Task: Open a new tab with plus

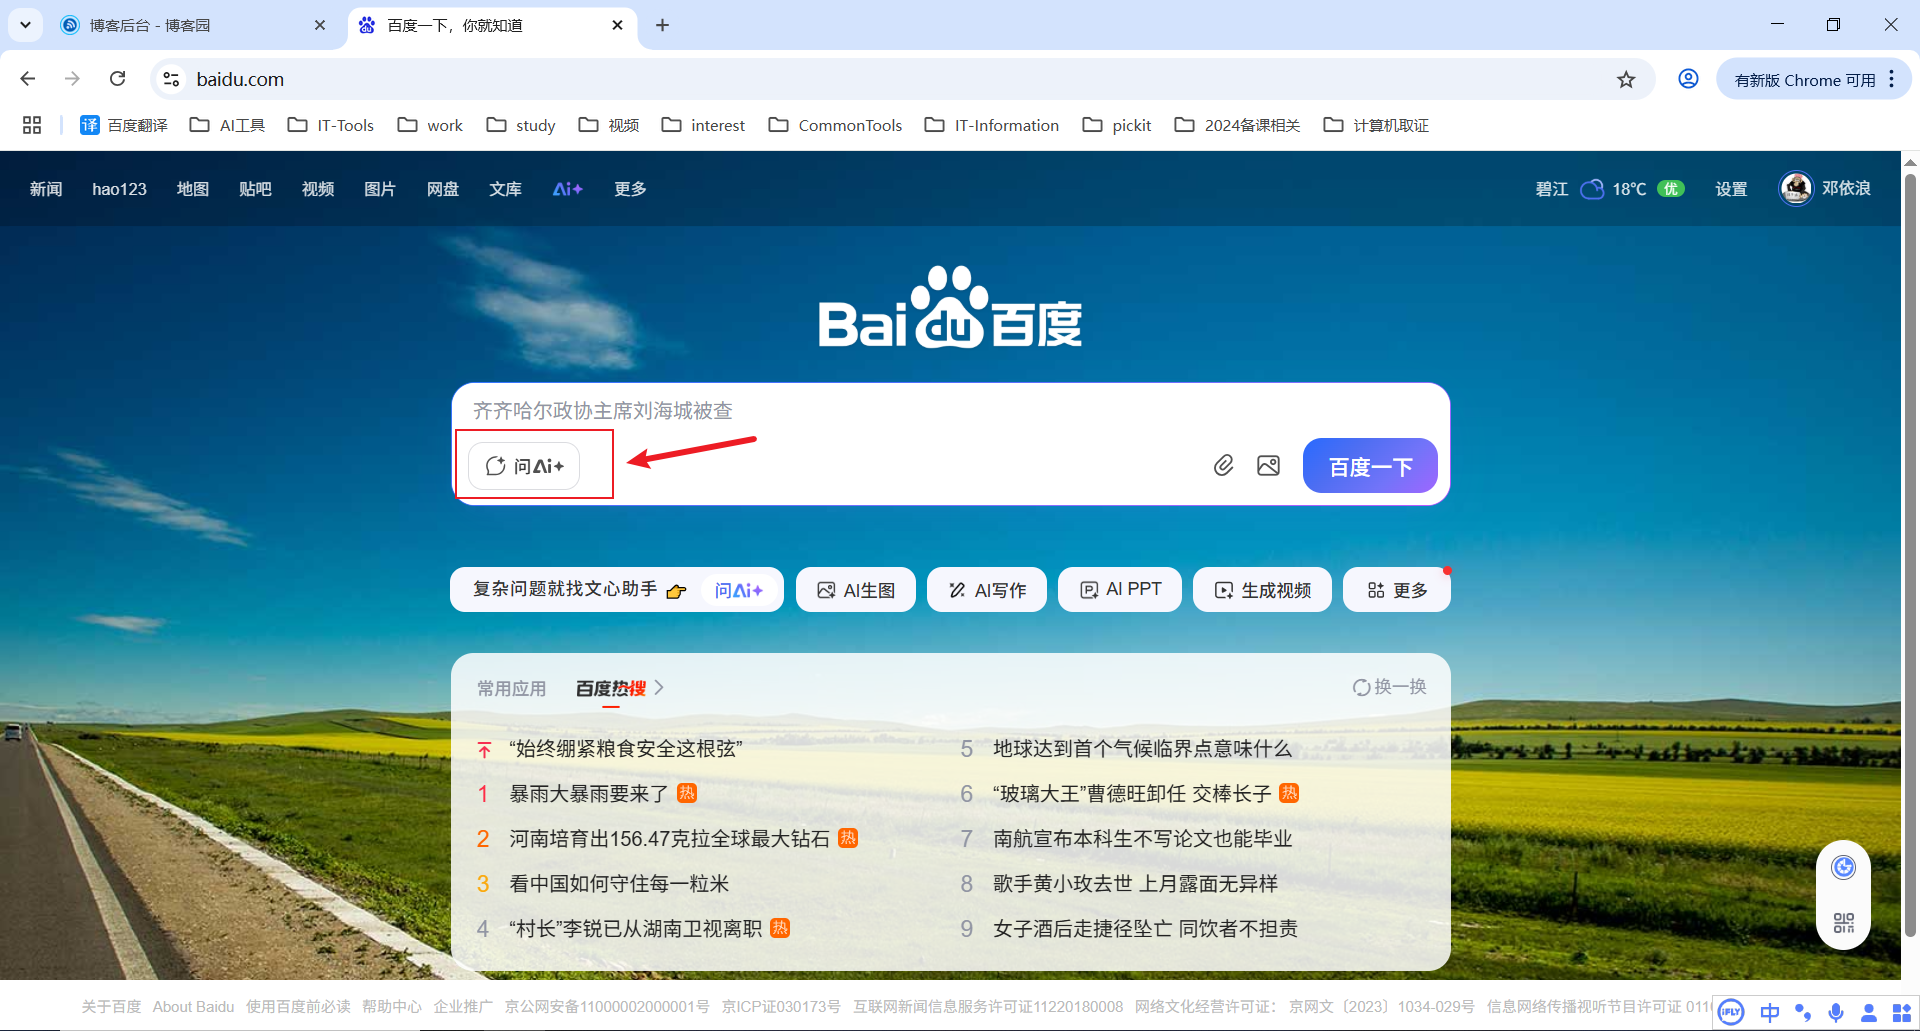Action: click(x=662, y=25)
